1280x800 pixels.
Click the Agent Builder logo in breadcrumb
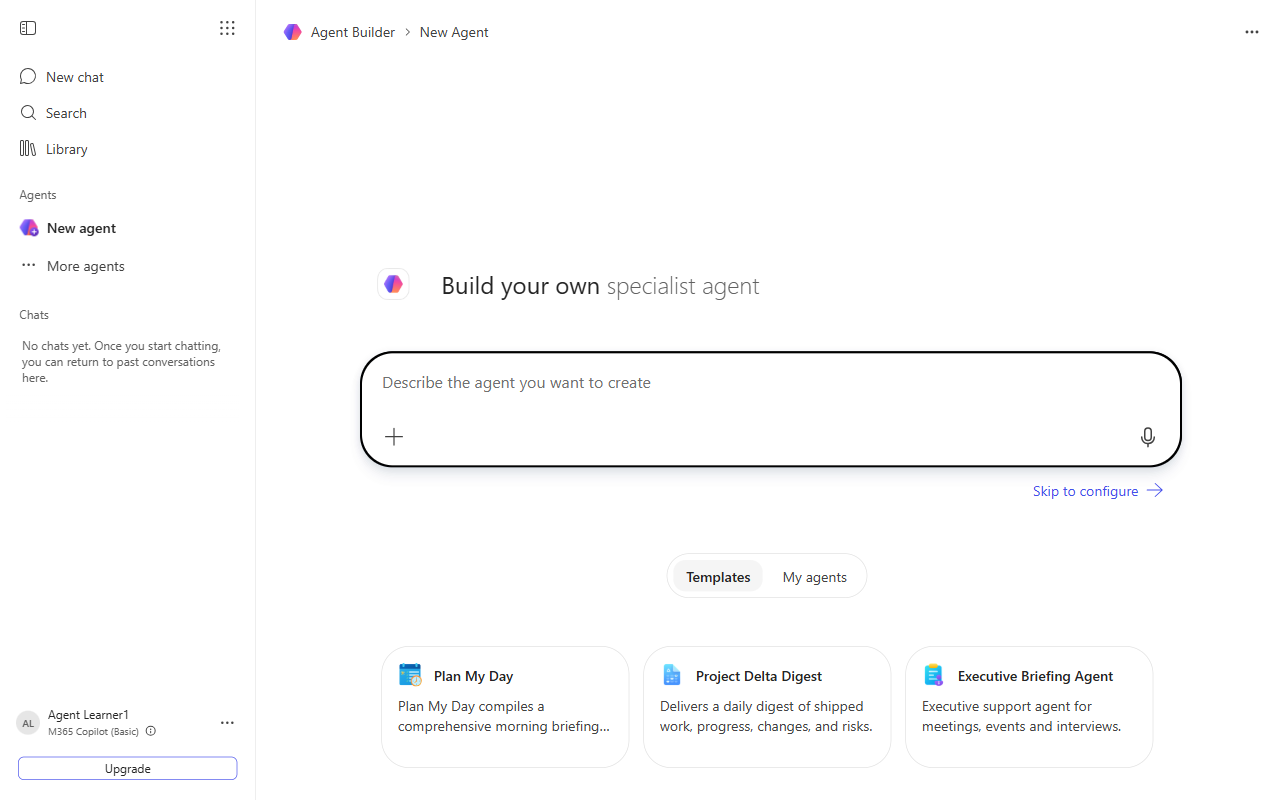292,32
